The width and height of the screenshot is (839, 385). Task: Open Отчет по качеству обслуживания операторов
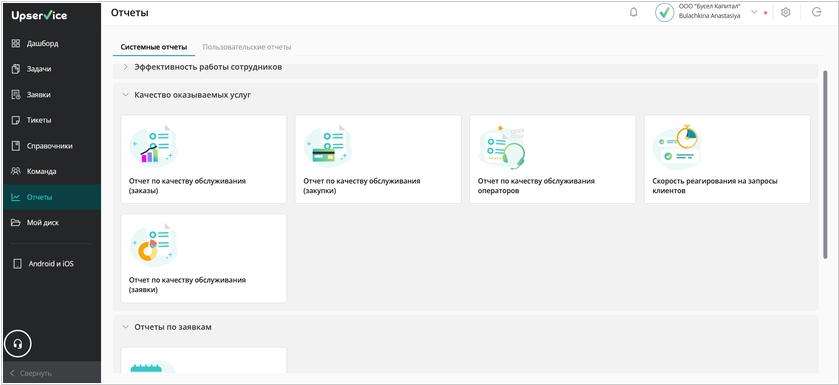click(553, 159)
